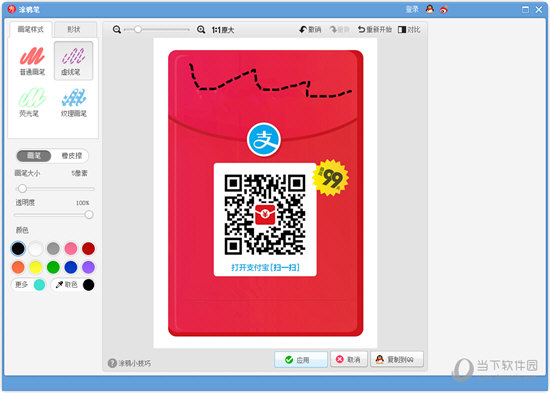
Task: Click the login (登录) link
Action: pos(412,9)
